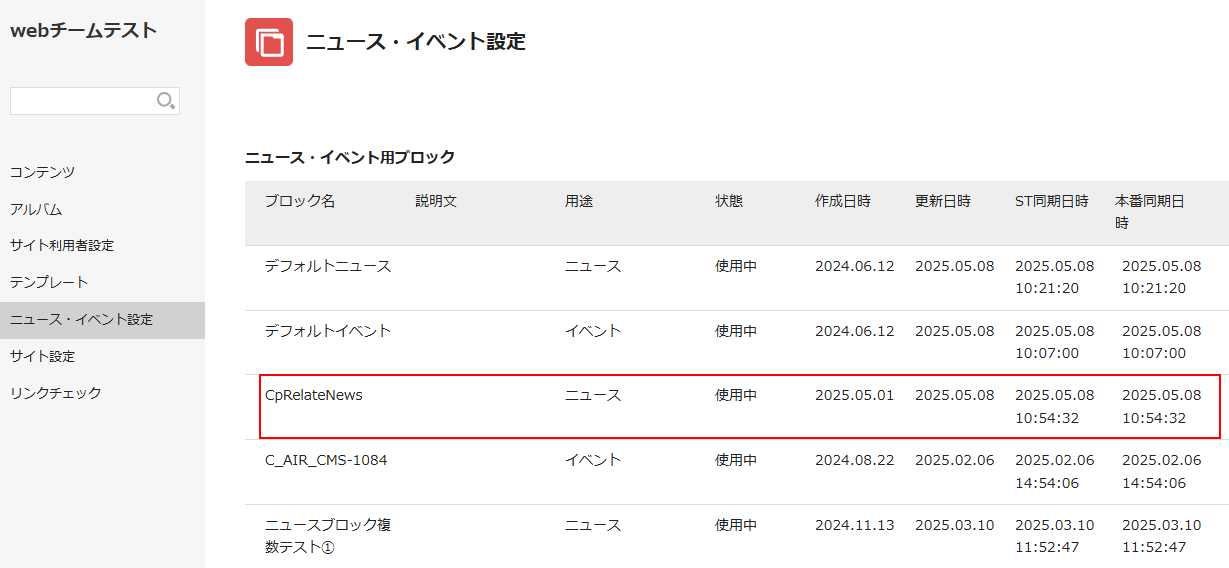Open サイト設定 in the sidebar

click(x=42, y=356)
